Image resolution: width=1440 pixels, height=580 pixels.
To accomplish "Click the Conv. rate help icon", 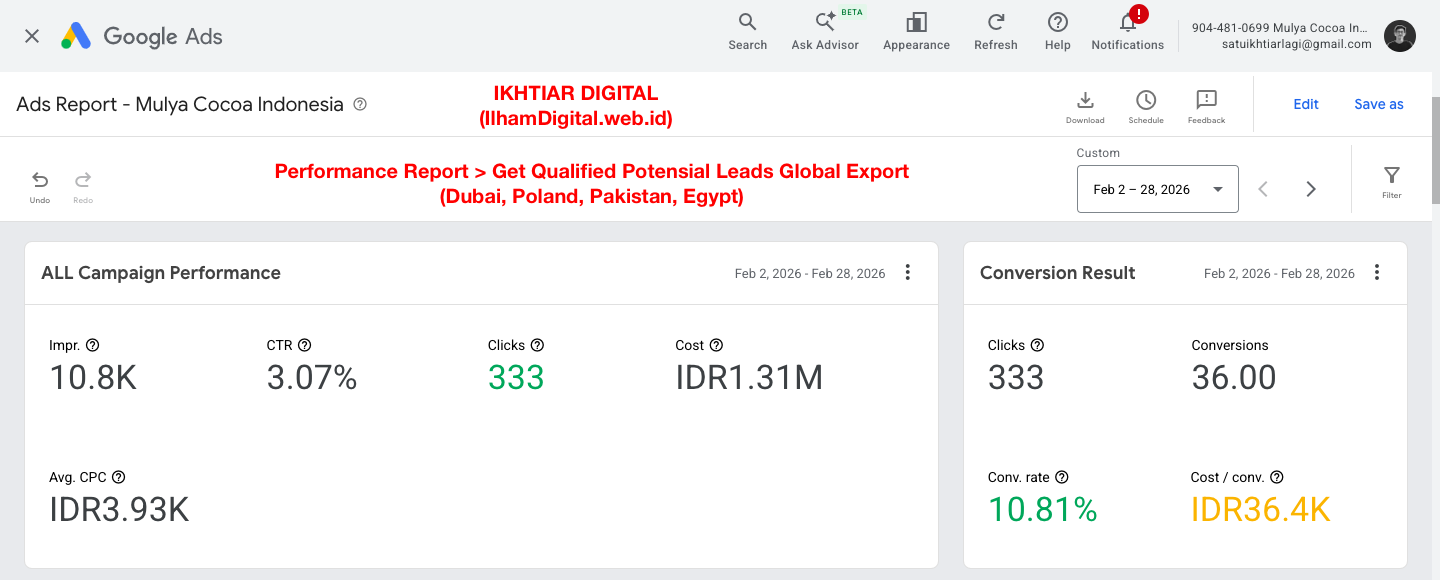I will [x=1062, y=477].
